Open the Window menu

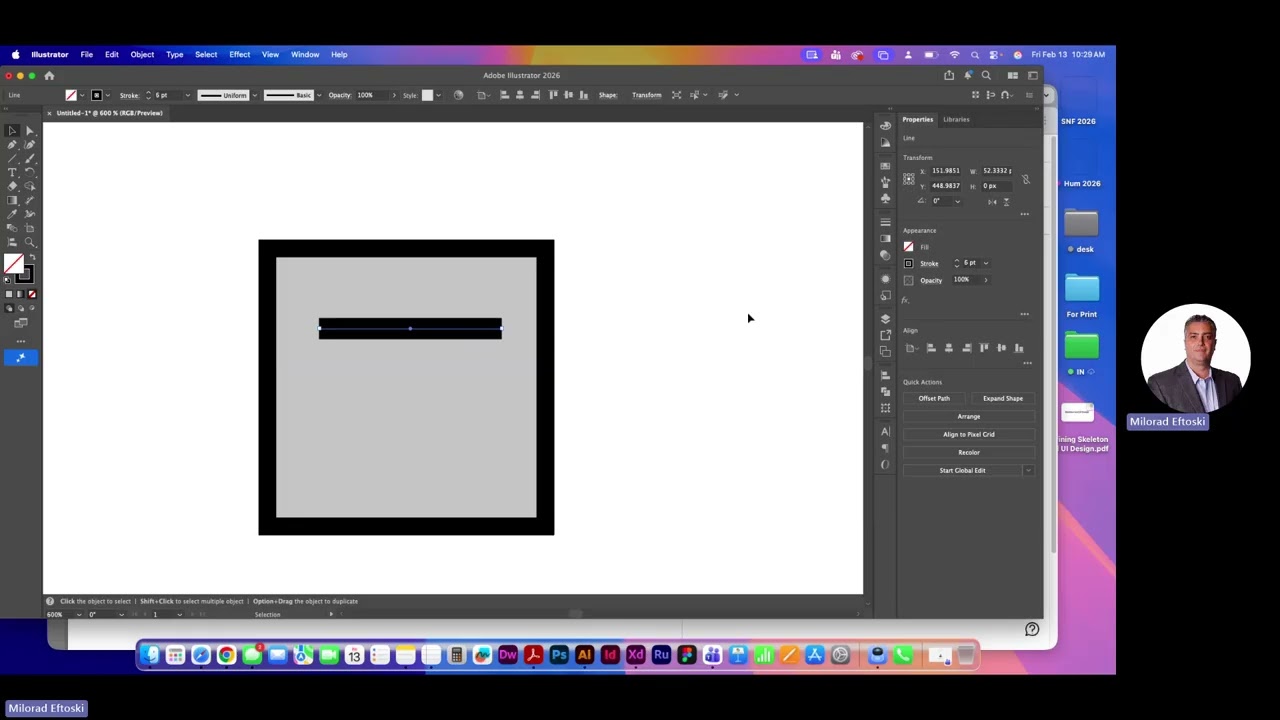(x=305, y=54)
